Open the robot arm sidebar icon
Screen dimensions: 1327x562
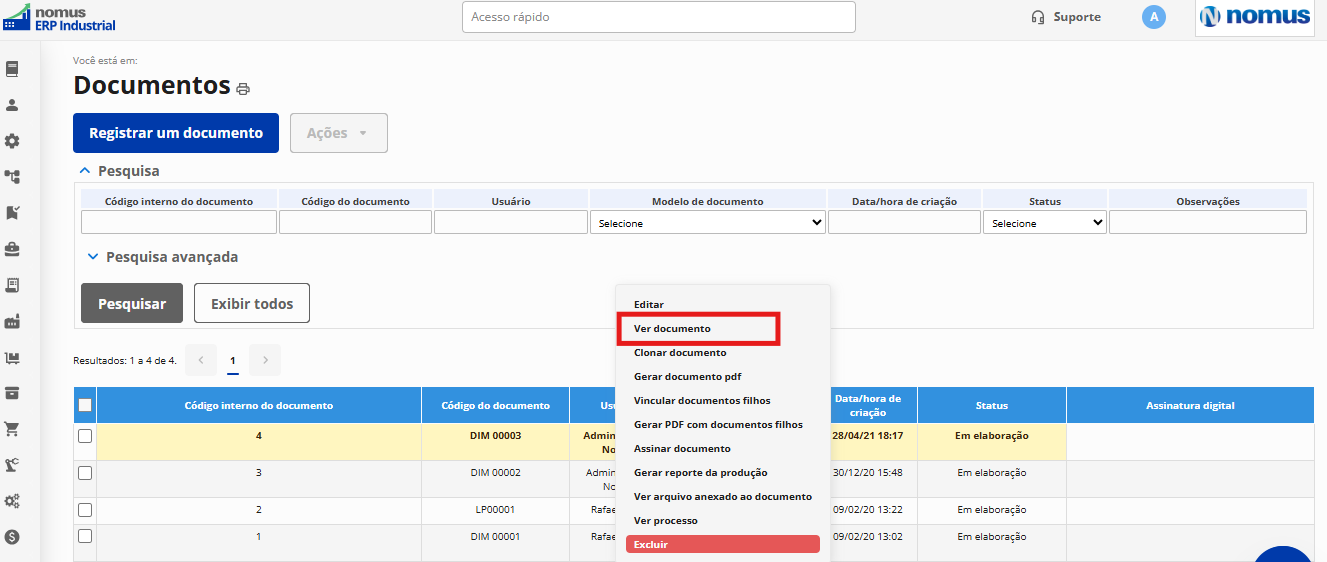[x=13, y=465]
